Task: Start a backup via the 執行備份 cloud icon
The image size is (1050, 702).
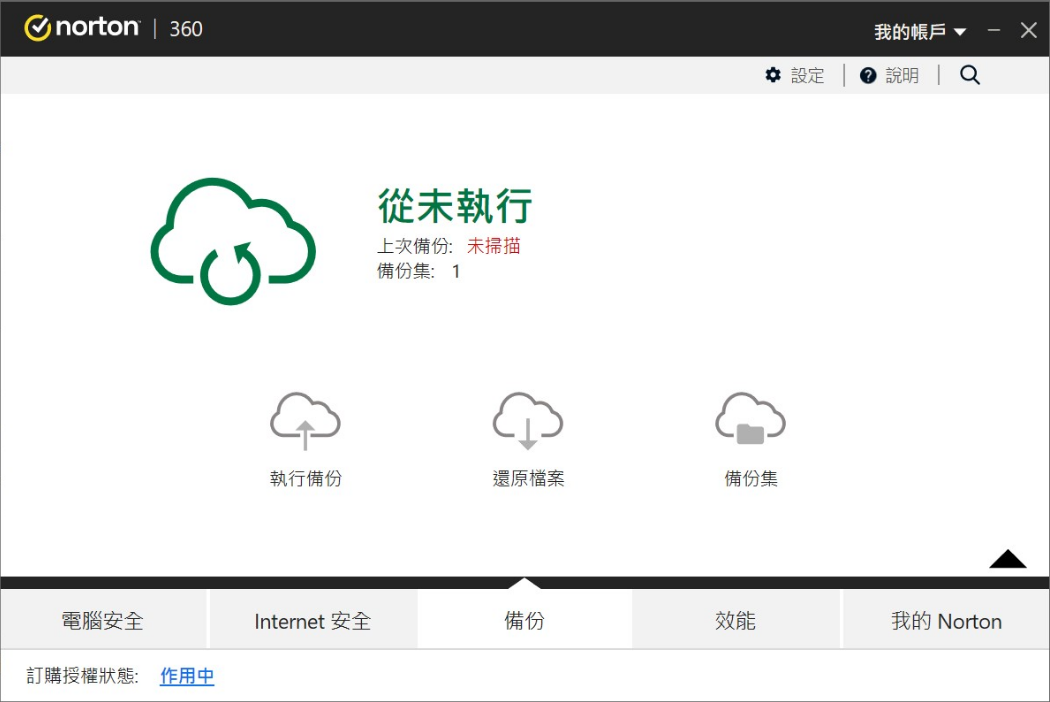Action: (x=305, y=421)
